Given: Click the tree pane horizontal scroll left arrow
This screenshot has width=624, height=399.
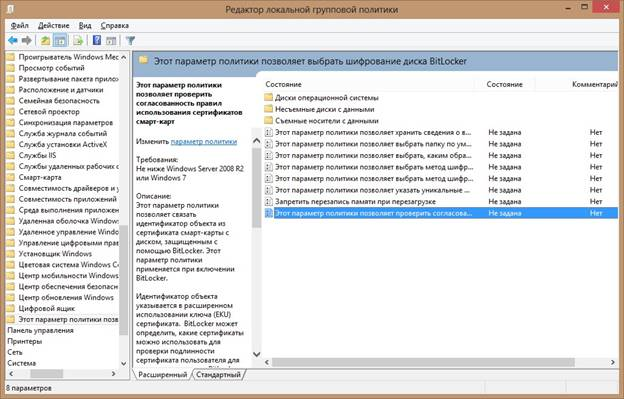Looking at the screenshot, I should click(x=11, y=374).
